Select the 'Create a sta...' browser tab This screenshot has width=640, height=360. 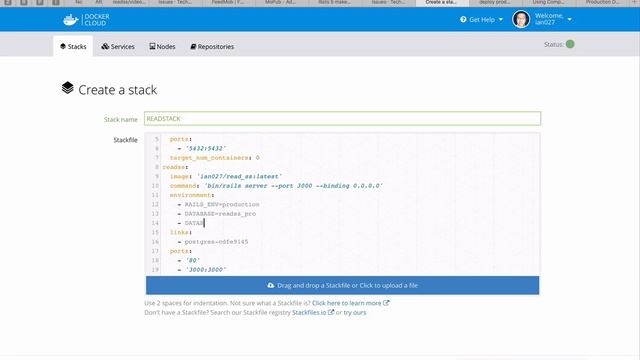tap(441, 2)
